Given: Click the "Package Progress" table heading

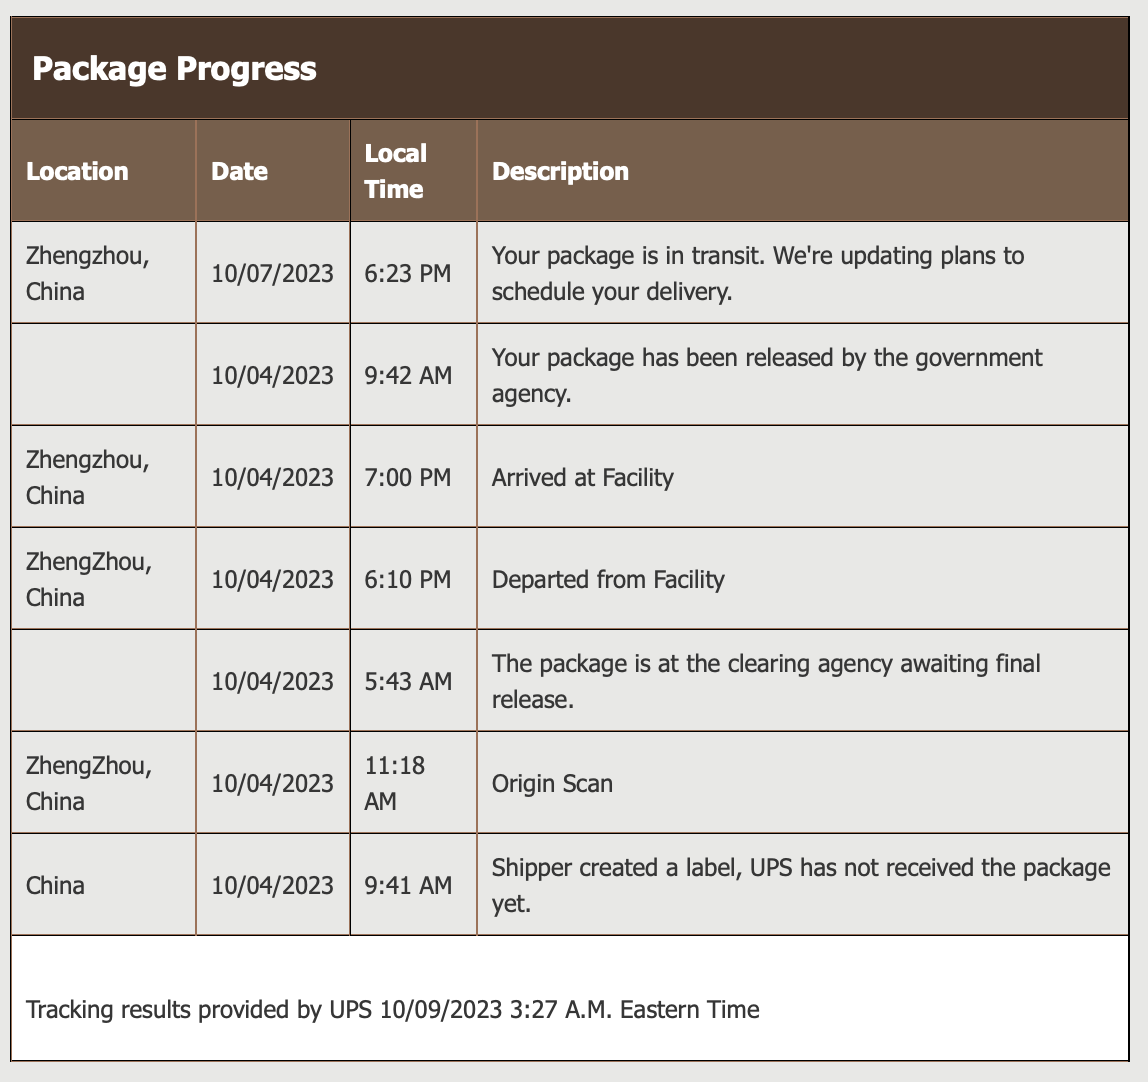Looking at the screenshot, I should coord(174,69).
